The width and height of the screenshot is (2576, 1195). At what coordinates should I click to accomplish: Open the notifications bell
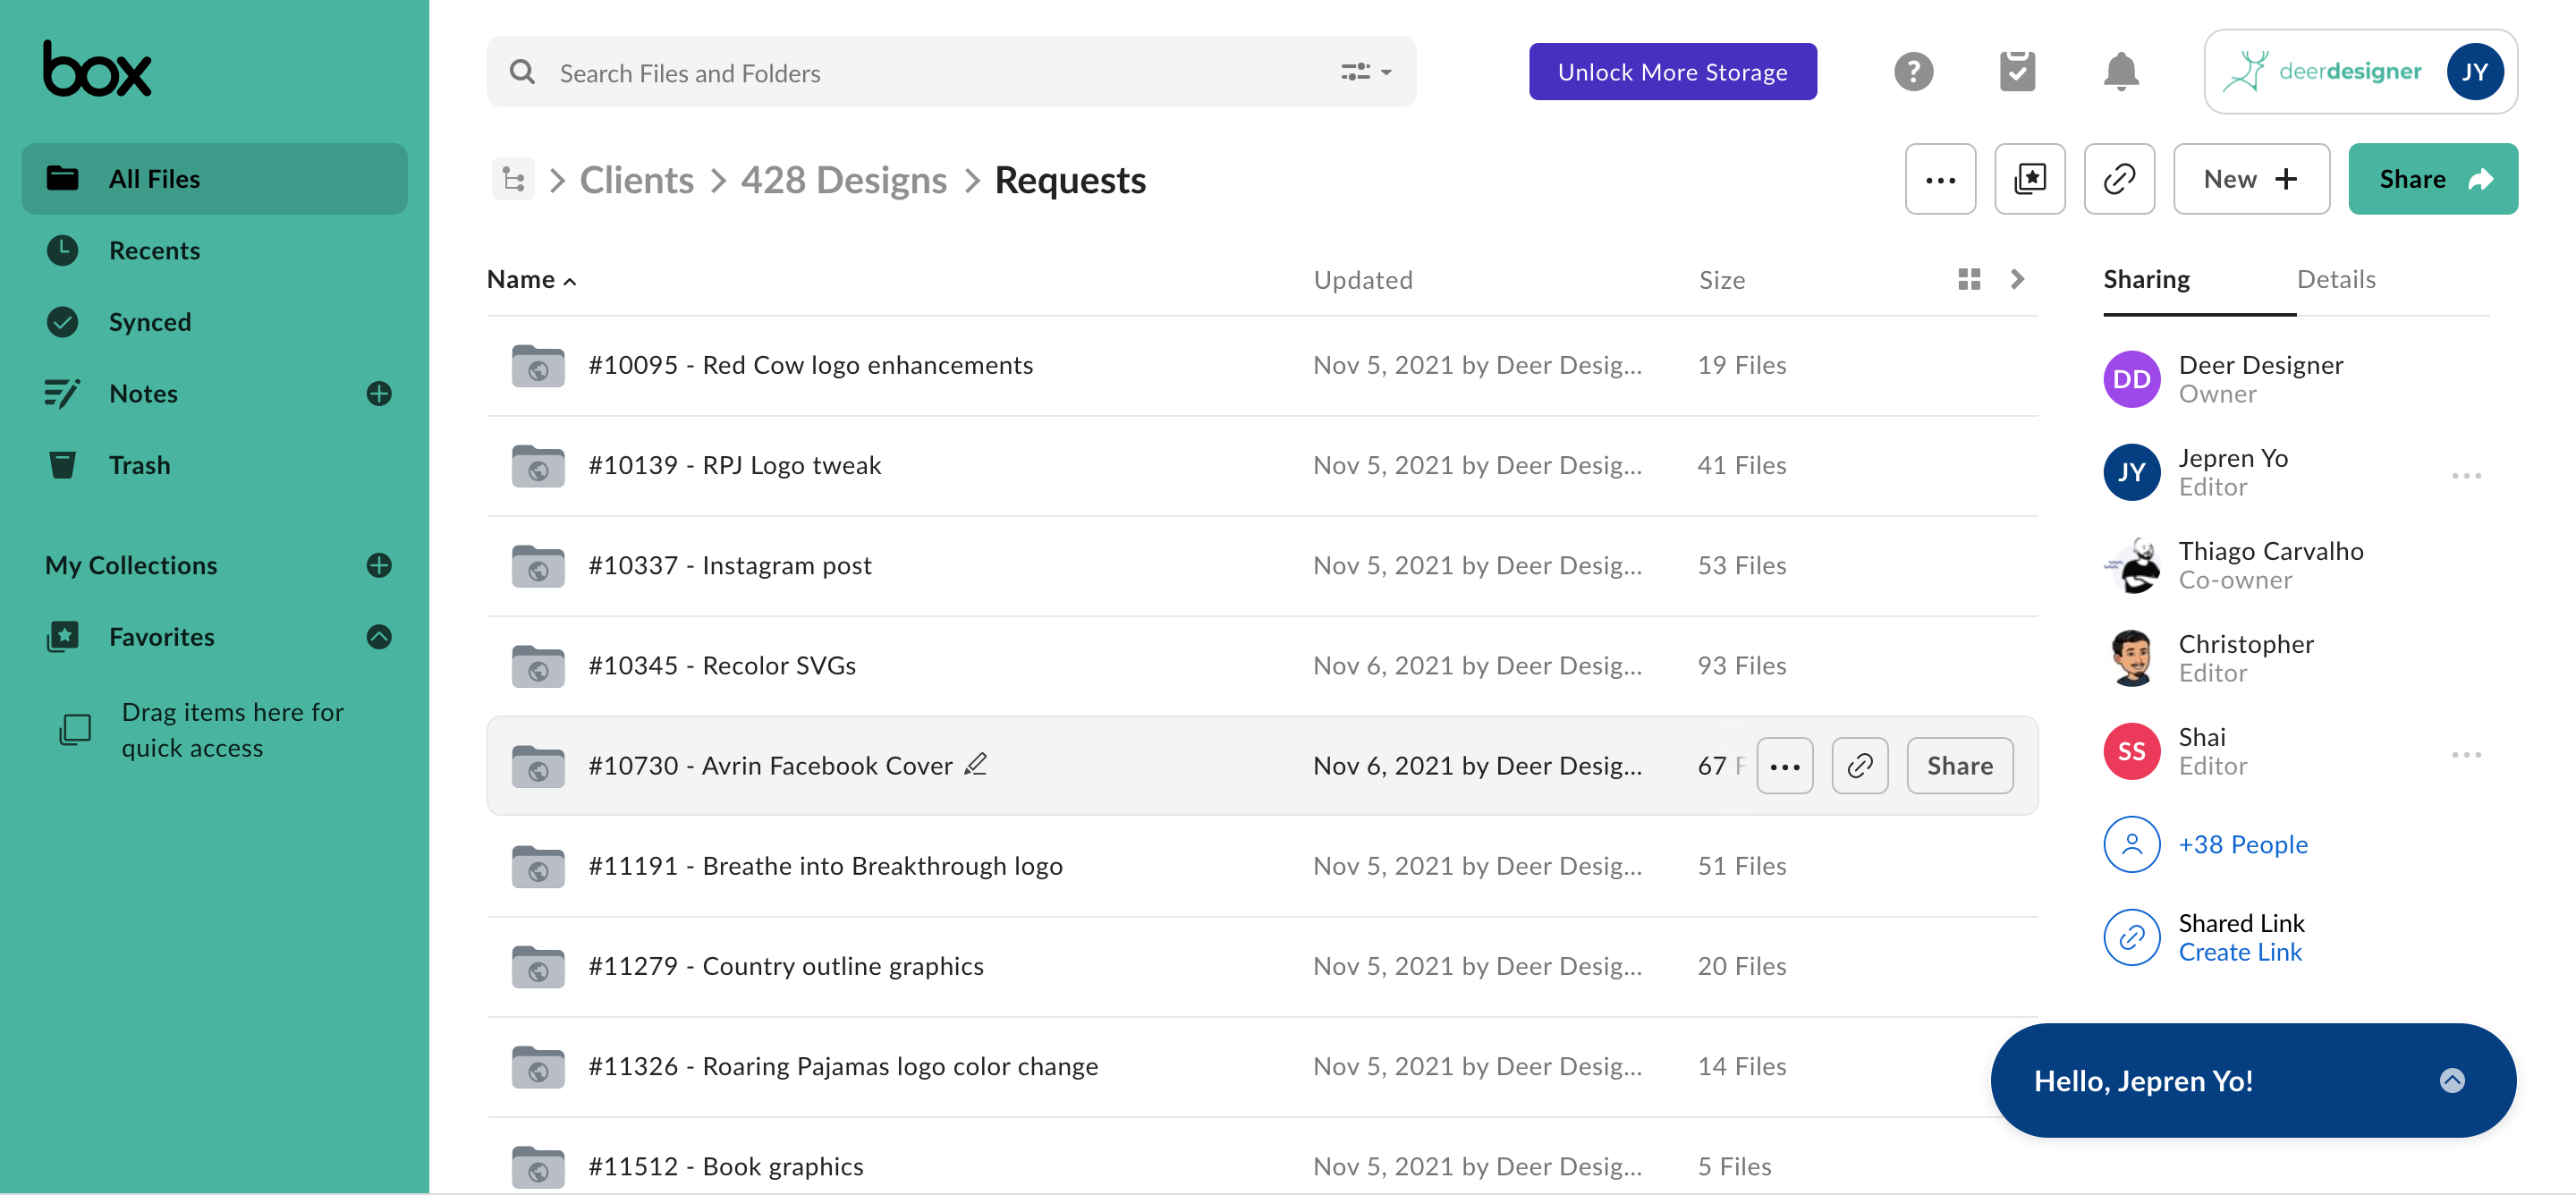(2120, 72)
